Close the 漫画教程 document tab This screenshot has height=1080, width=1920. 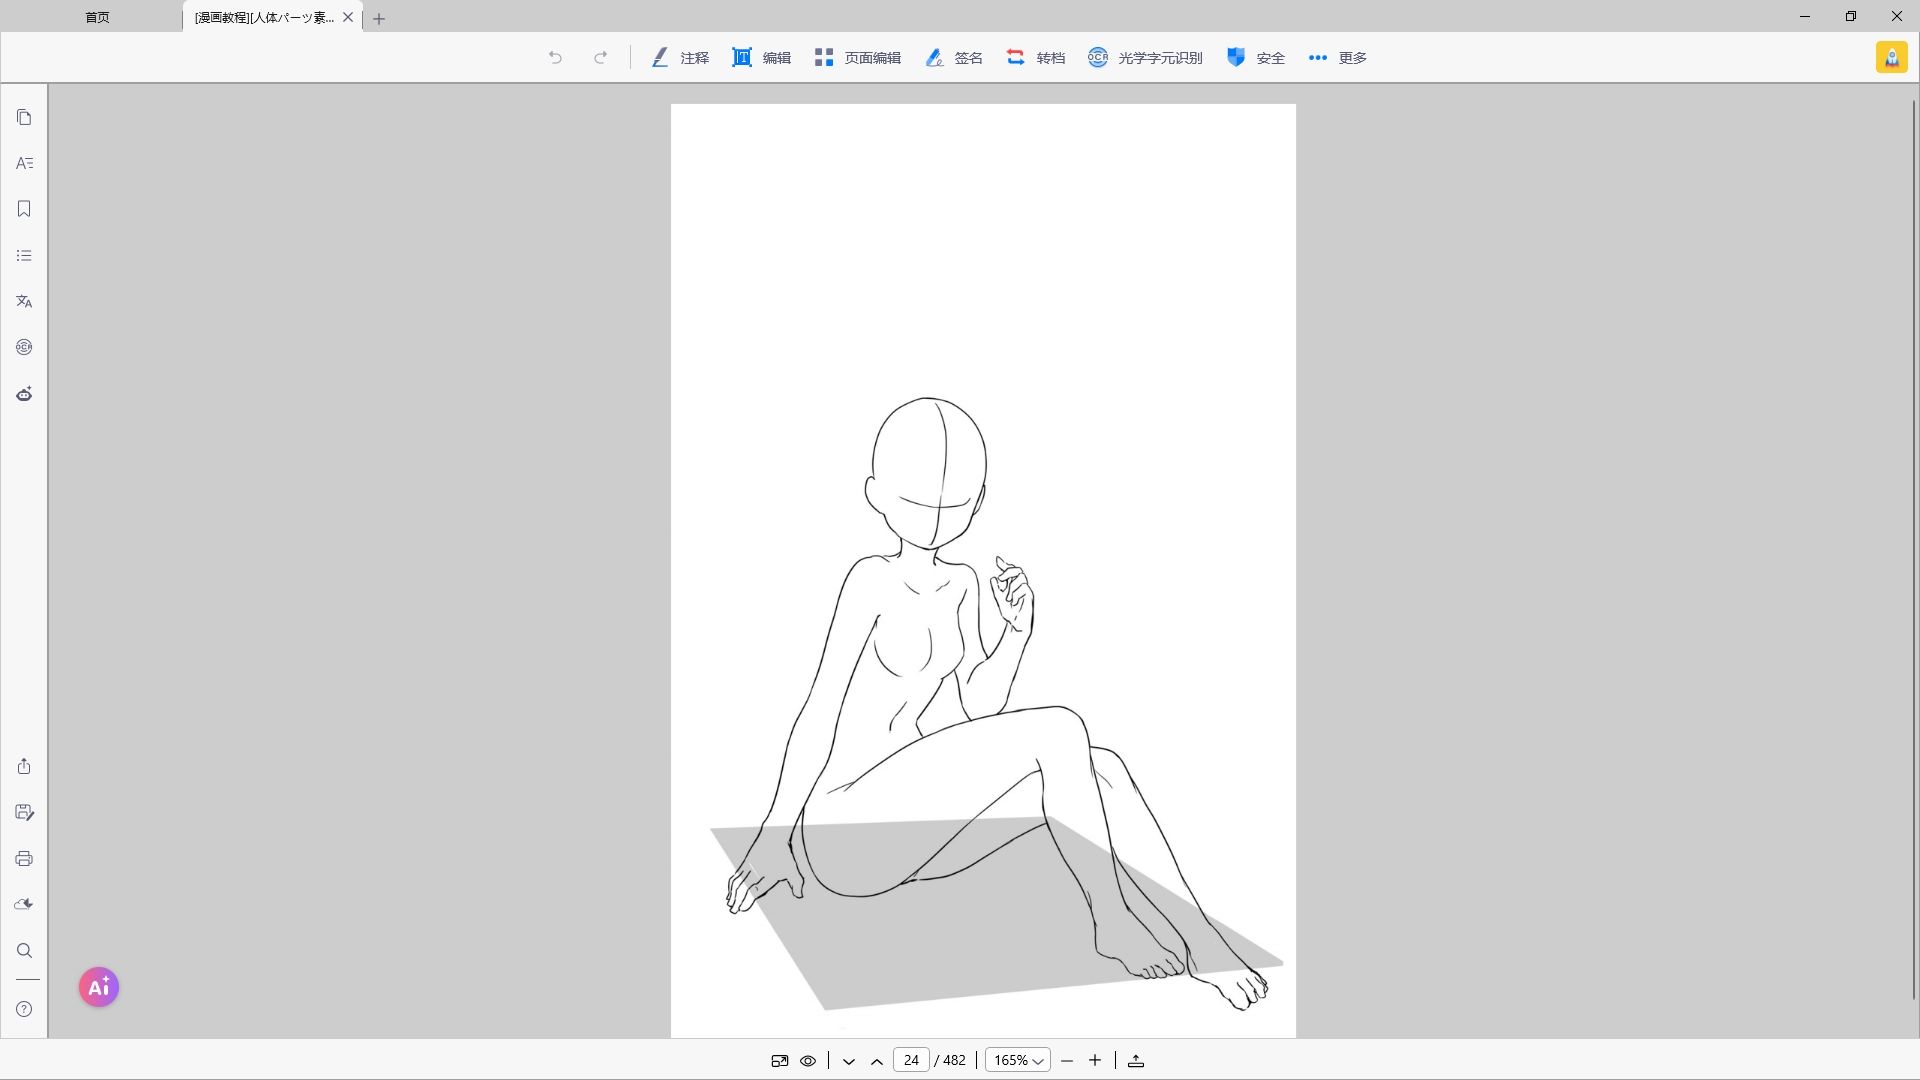tap(348, 17)
